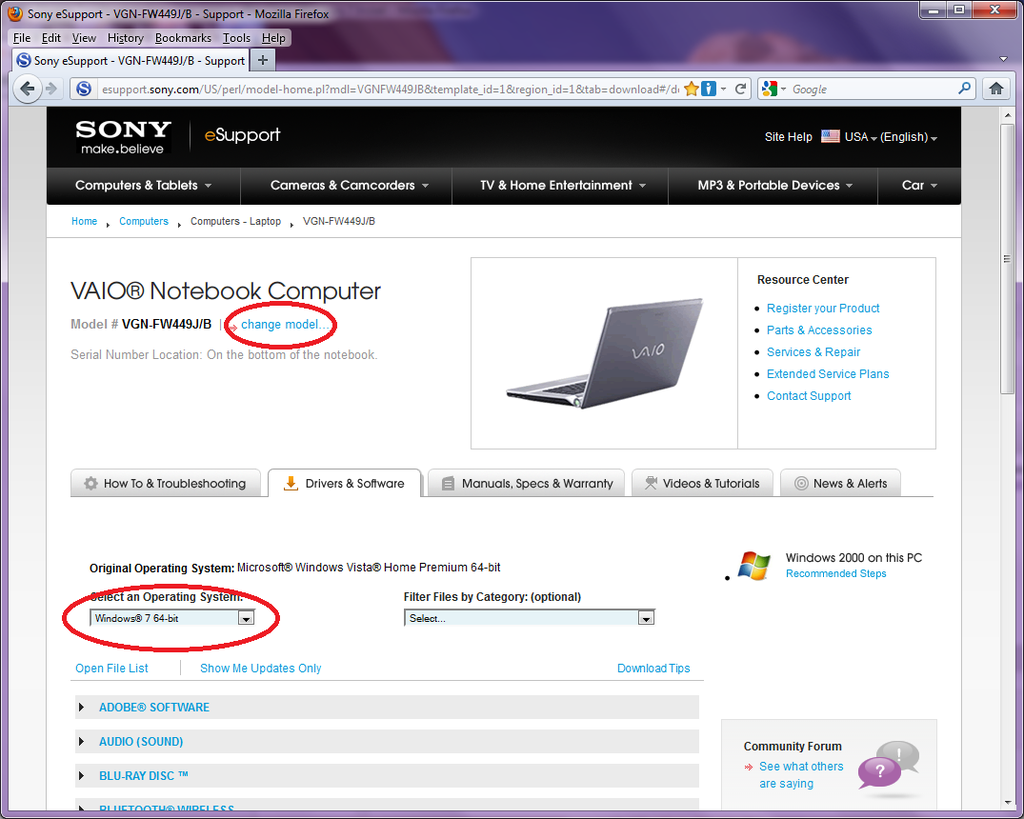Open the (English) language dropdown
Screen dimensions: 1024x819
[908, 137]
